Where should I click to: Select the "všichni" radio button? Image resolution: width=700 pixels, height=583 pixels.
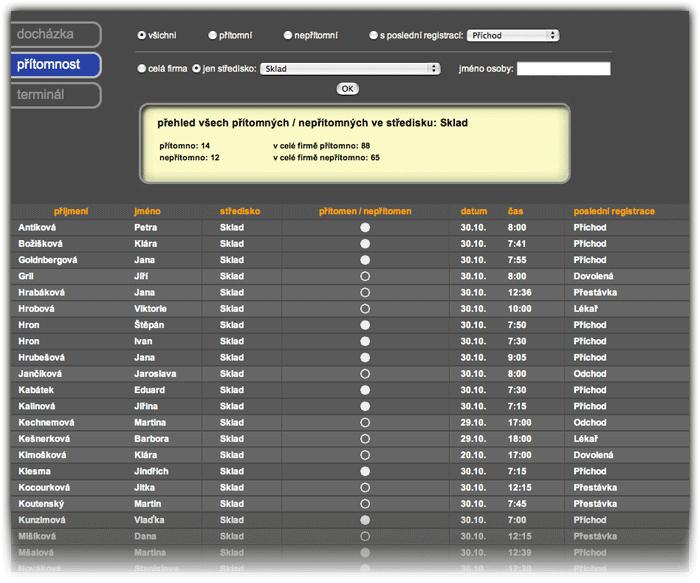142,35
